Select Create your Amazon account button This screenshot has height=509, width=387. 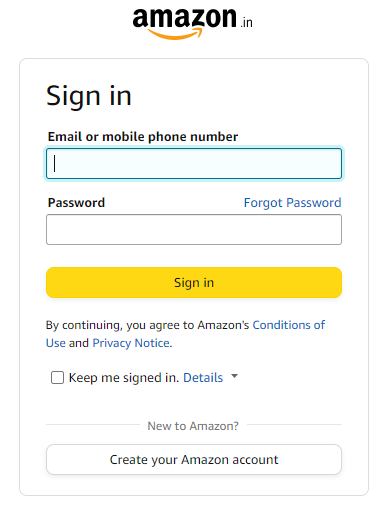194,459
